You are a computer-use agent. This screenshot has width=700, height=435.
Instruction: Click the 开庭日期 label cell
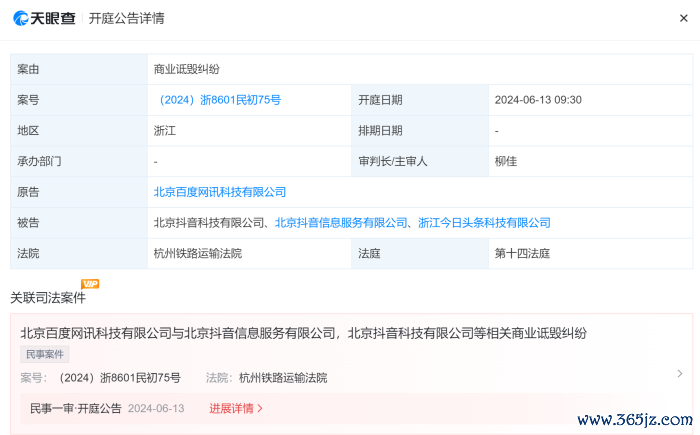pos(420,100)
